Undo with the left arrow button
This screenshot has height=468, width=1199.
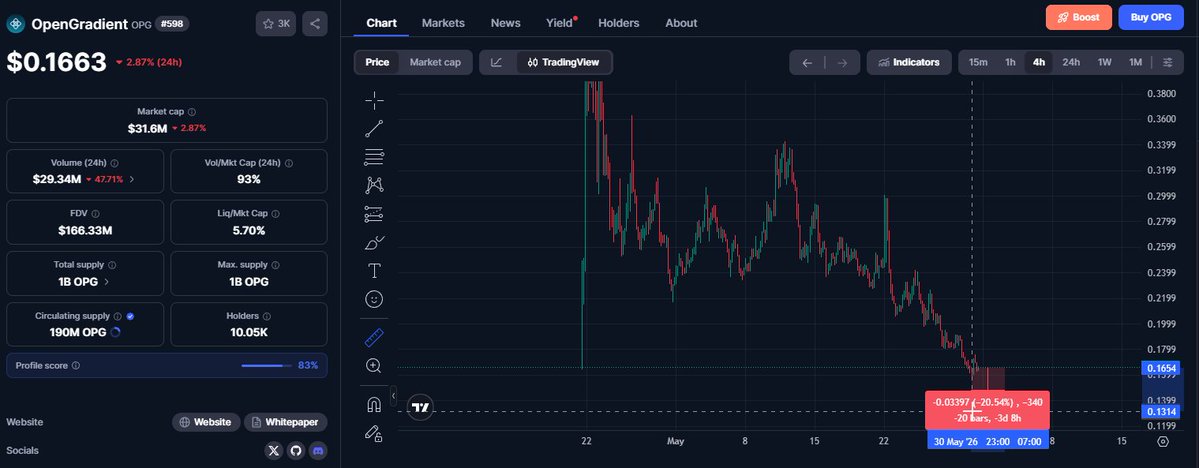807,63
